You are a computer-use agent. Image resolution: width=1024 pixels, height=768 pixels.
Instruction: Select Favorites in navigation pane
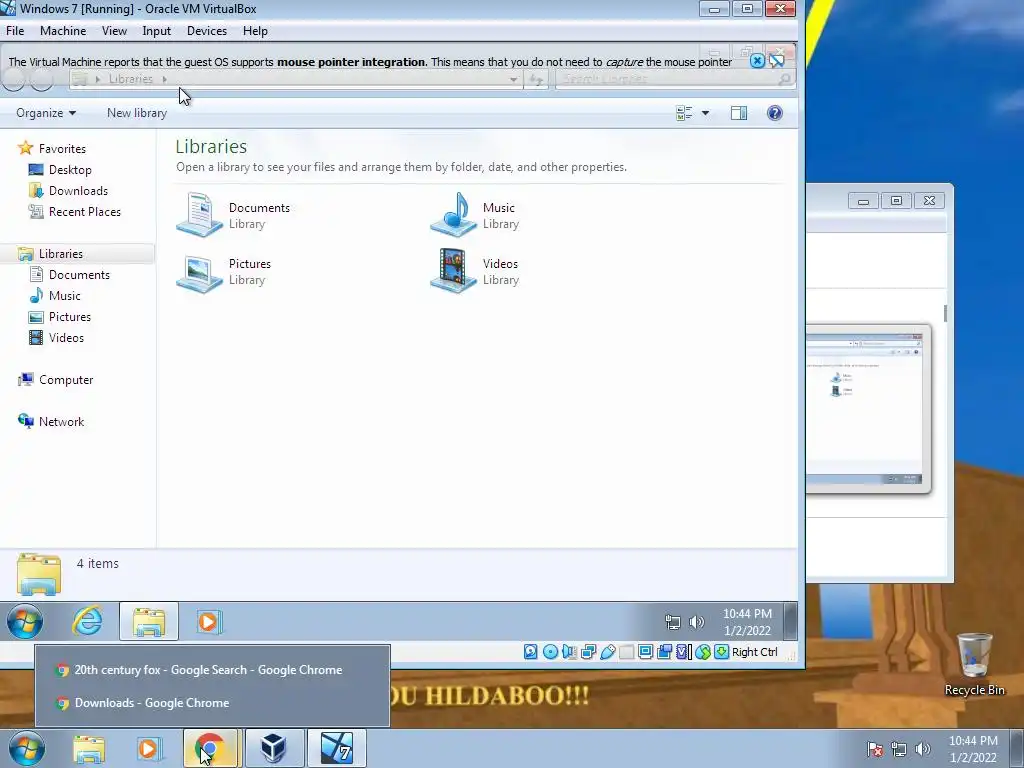coord(52,148)
